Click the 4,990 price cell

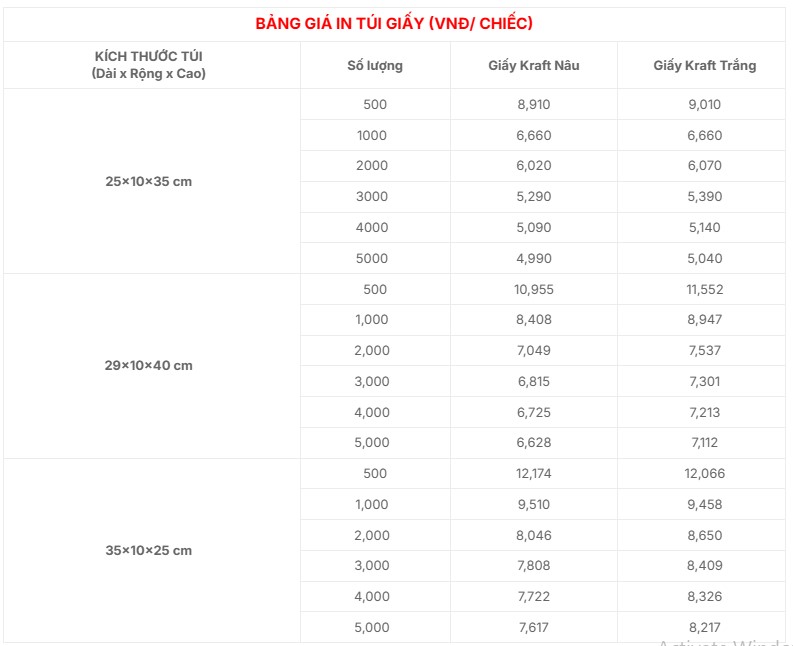(534, 259)
